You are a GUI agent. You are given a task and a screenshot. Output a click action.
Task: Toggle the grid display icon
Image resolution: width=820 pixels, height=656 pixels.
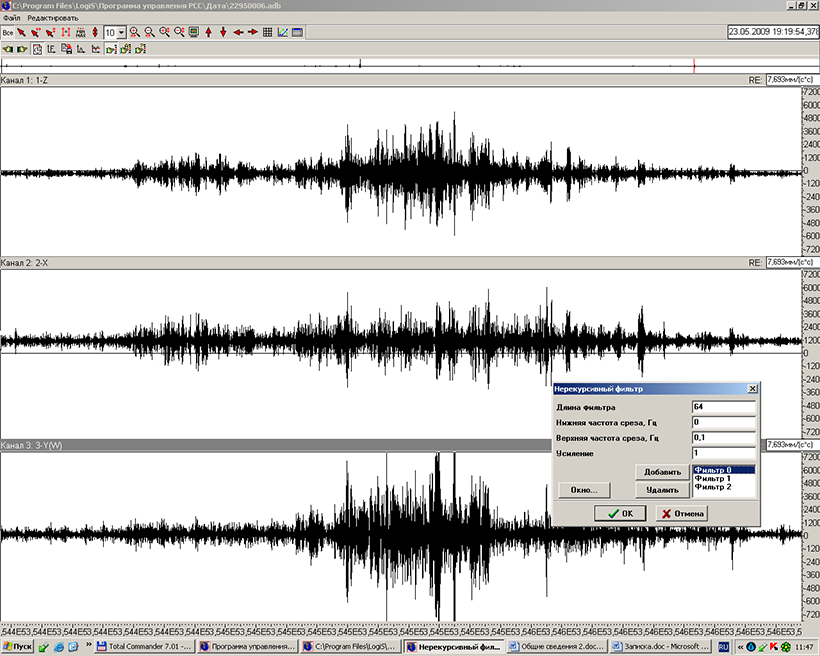coord(268,33)
